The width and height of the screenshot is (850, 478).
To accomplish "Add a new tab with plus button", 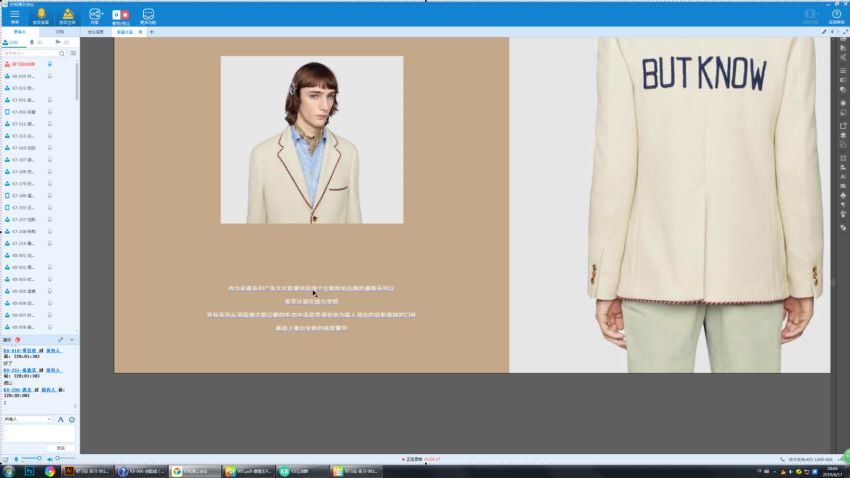I will 151,32.
